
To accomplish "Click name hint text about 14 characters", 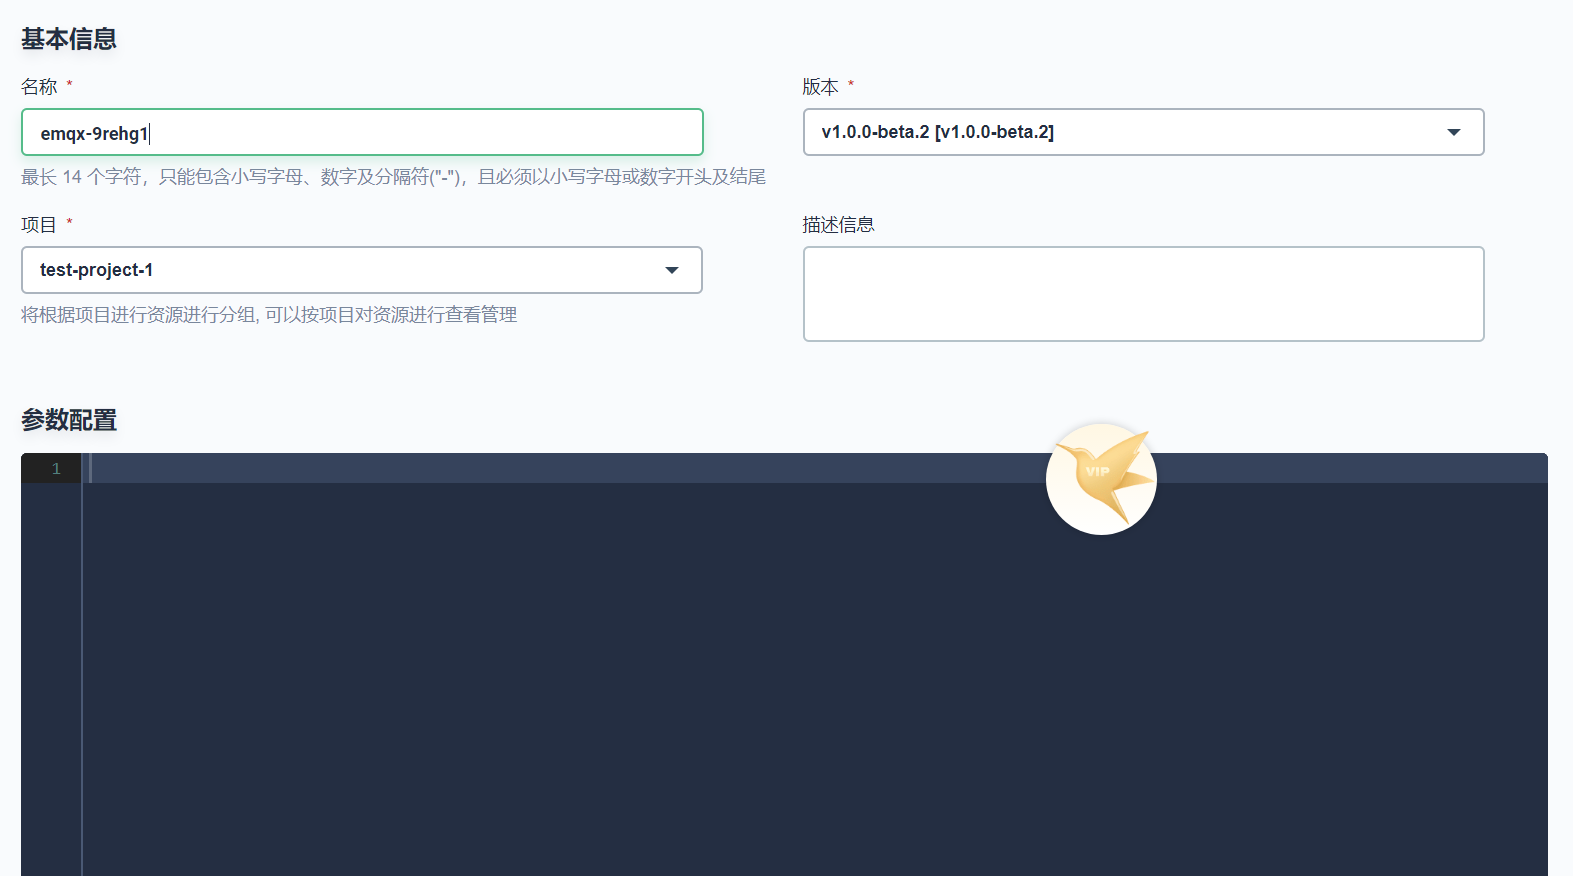I will [x=393, y=177].
